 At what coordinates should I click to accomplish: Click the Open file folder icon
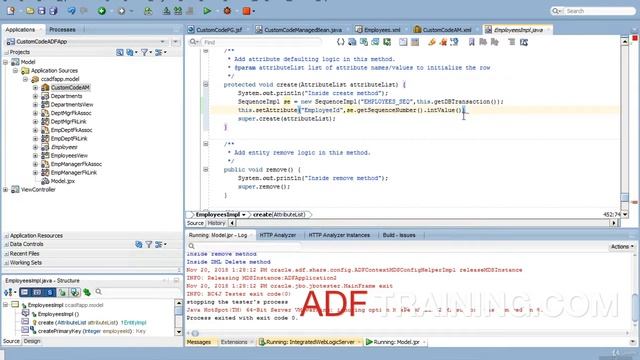coord(30,11)
